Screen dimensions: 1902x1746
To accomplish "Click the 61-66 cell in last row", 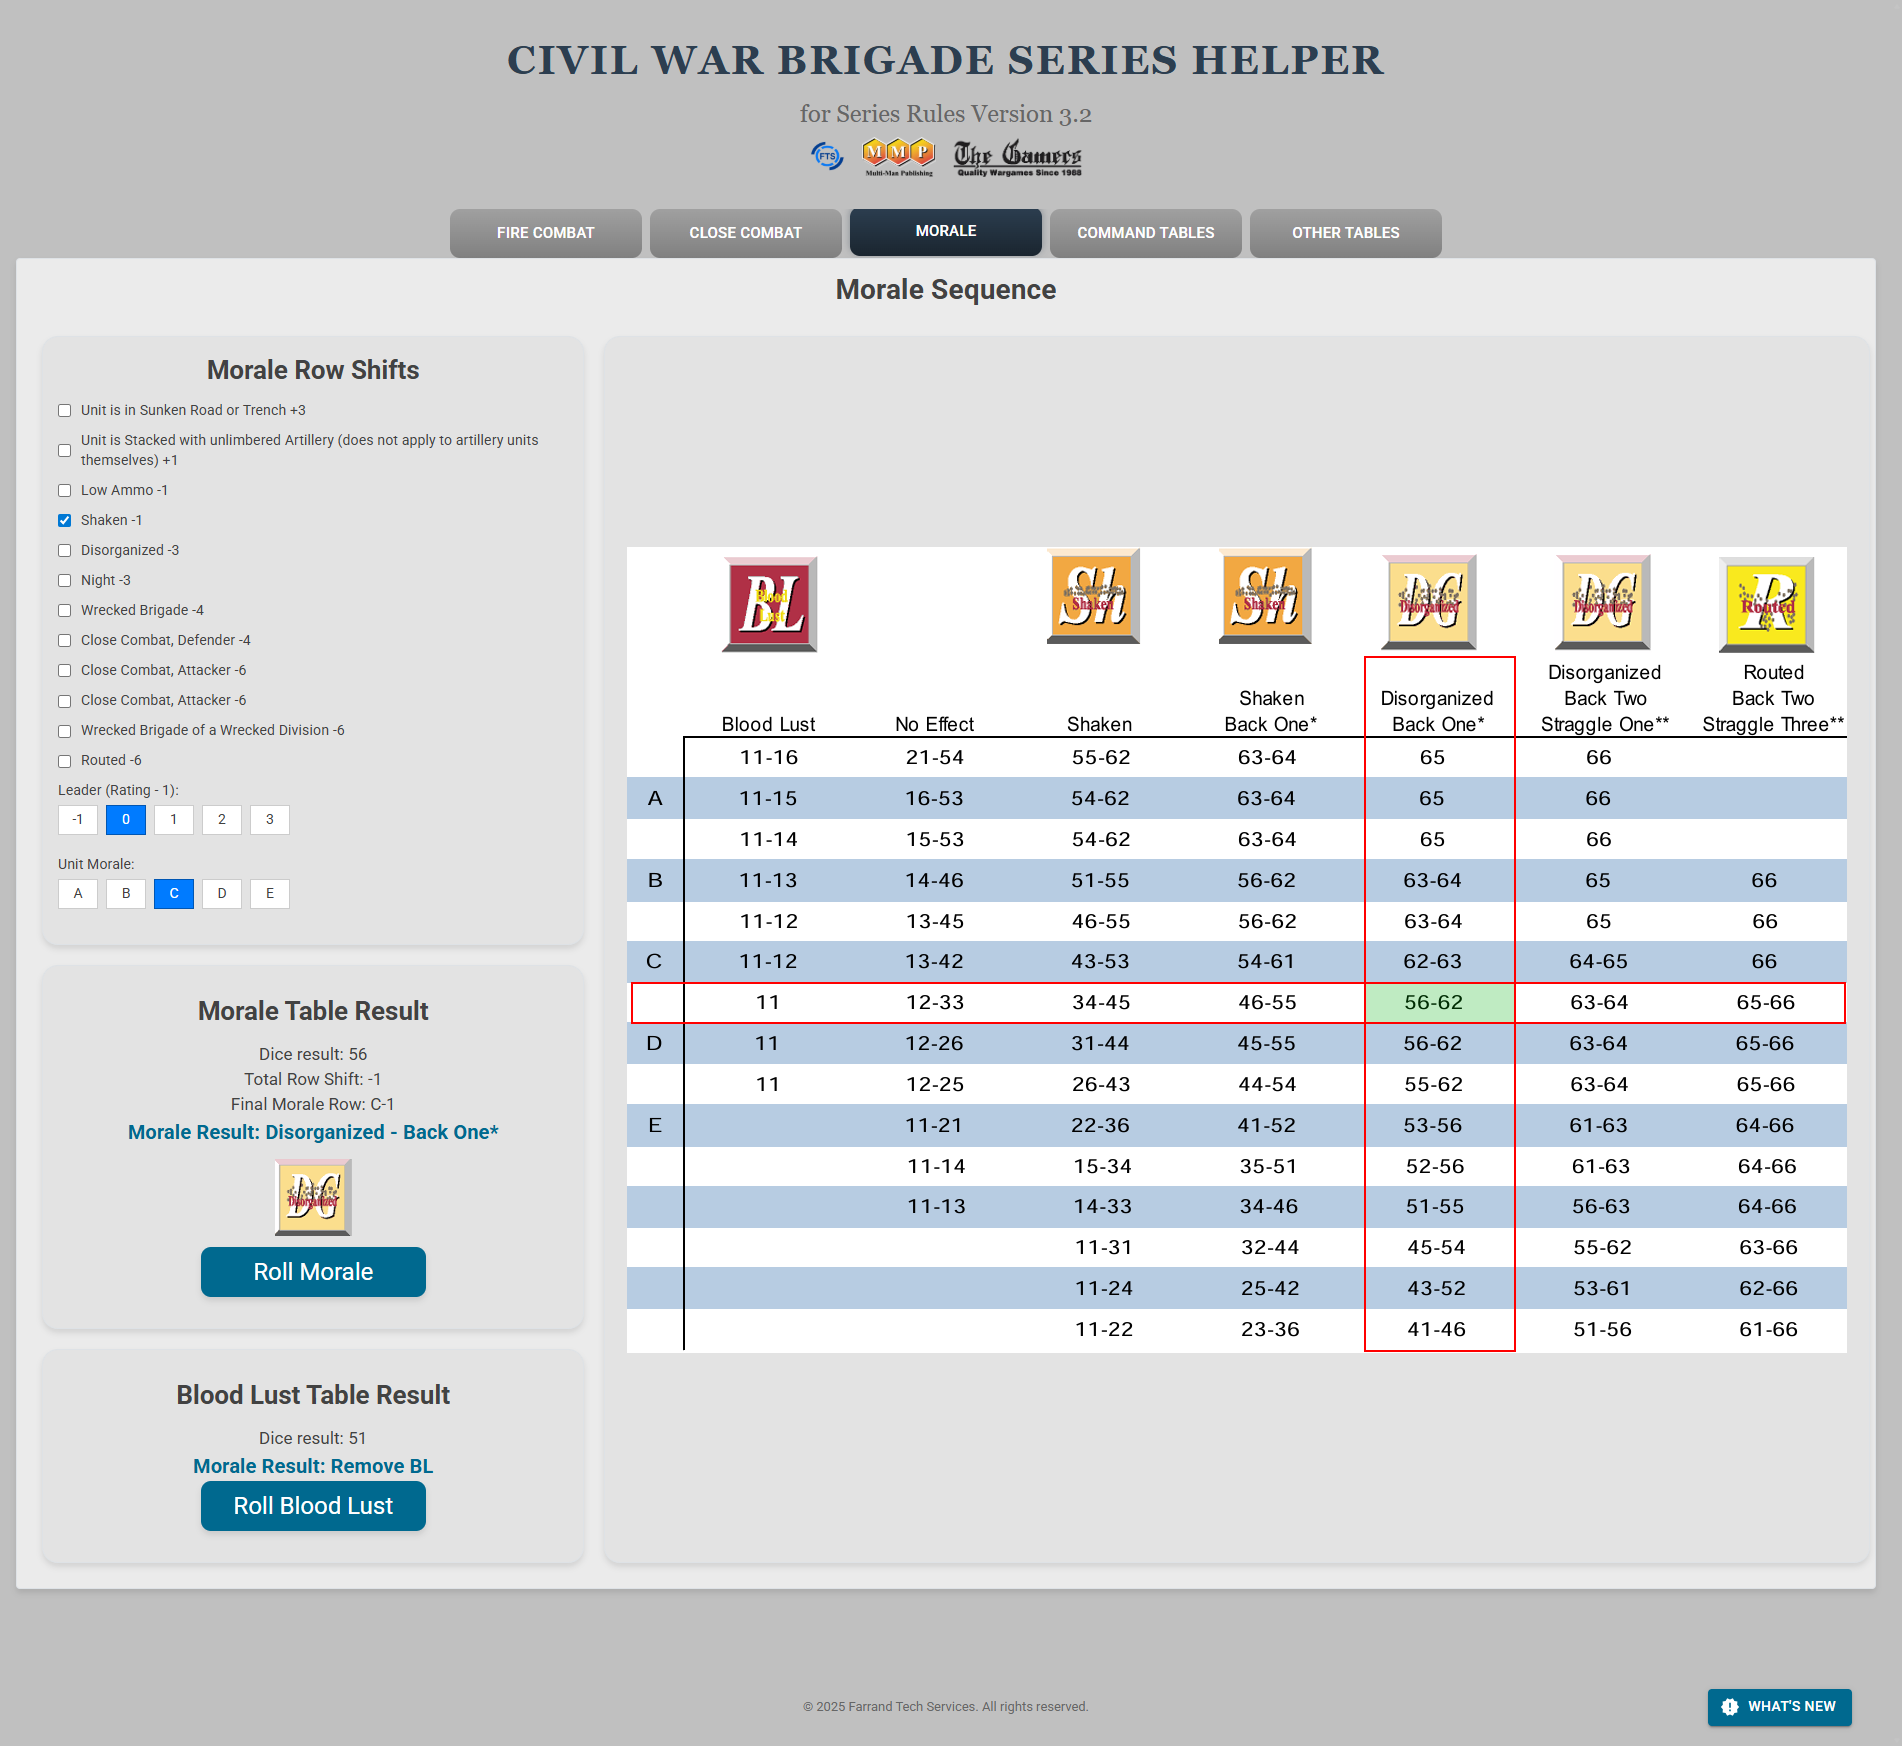I will [x=1769, y=1330].
